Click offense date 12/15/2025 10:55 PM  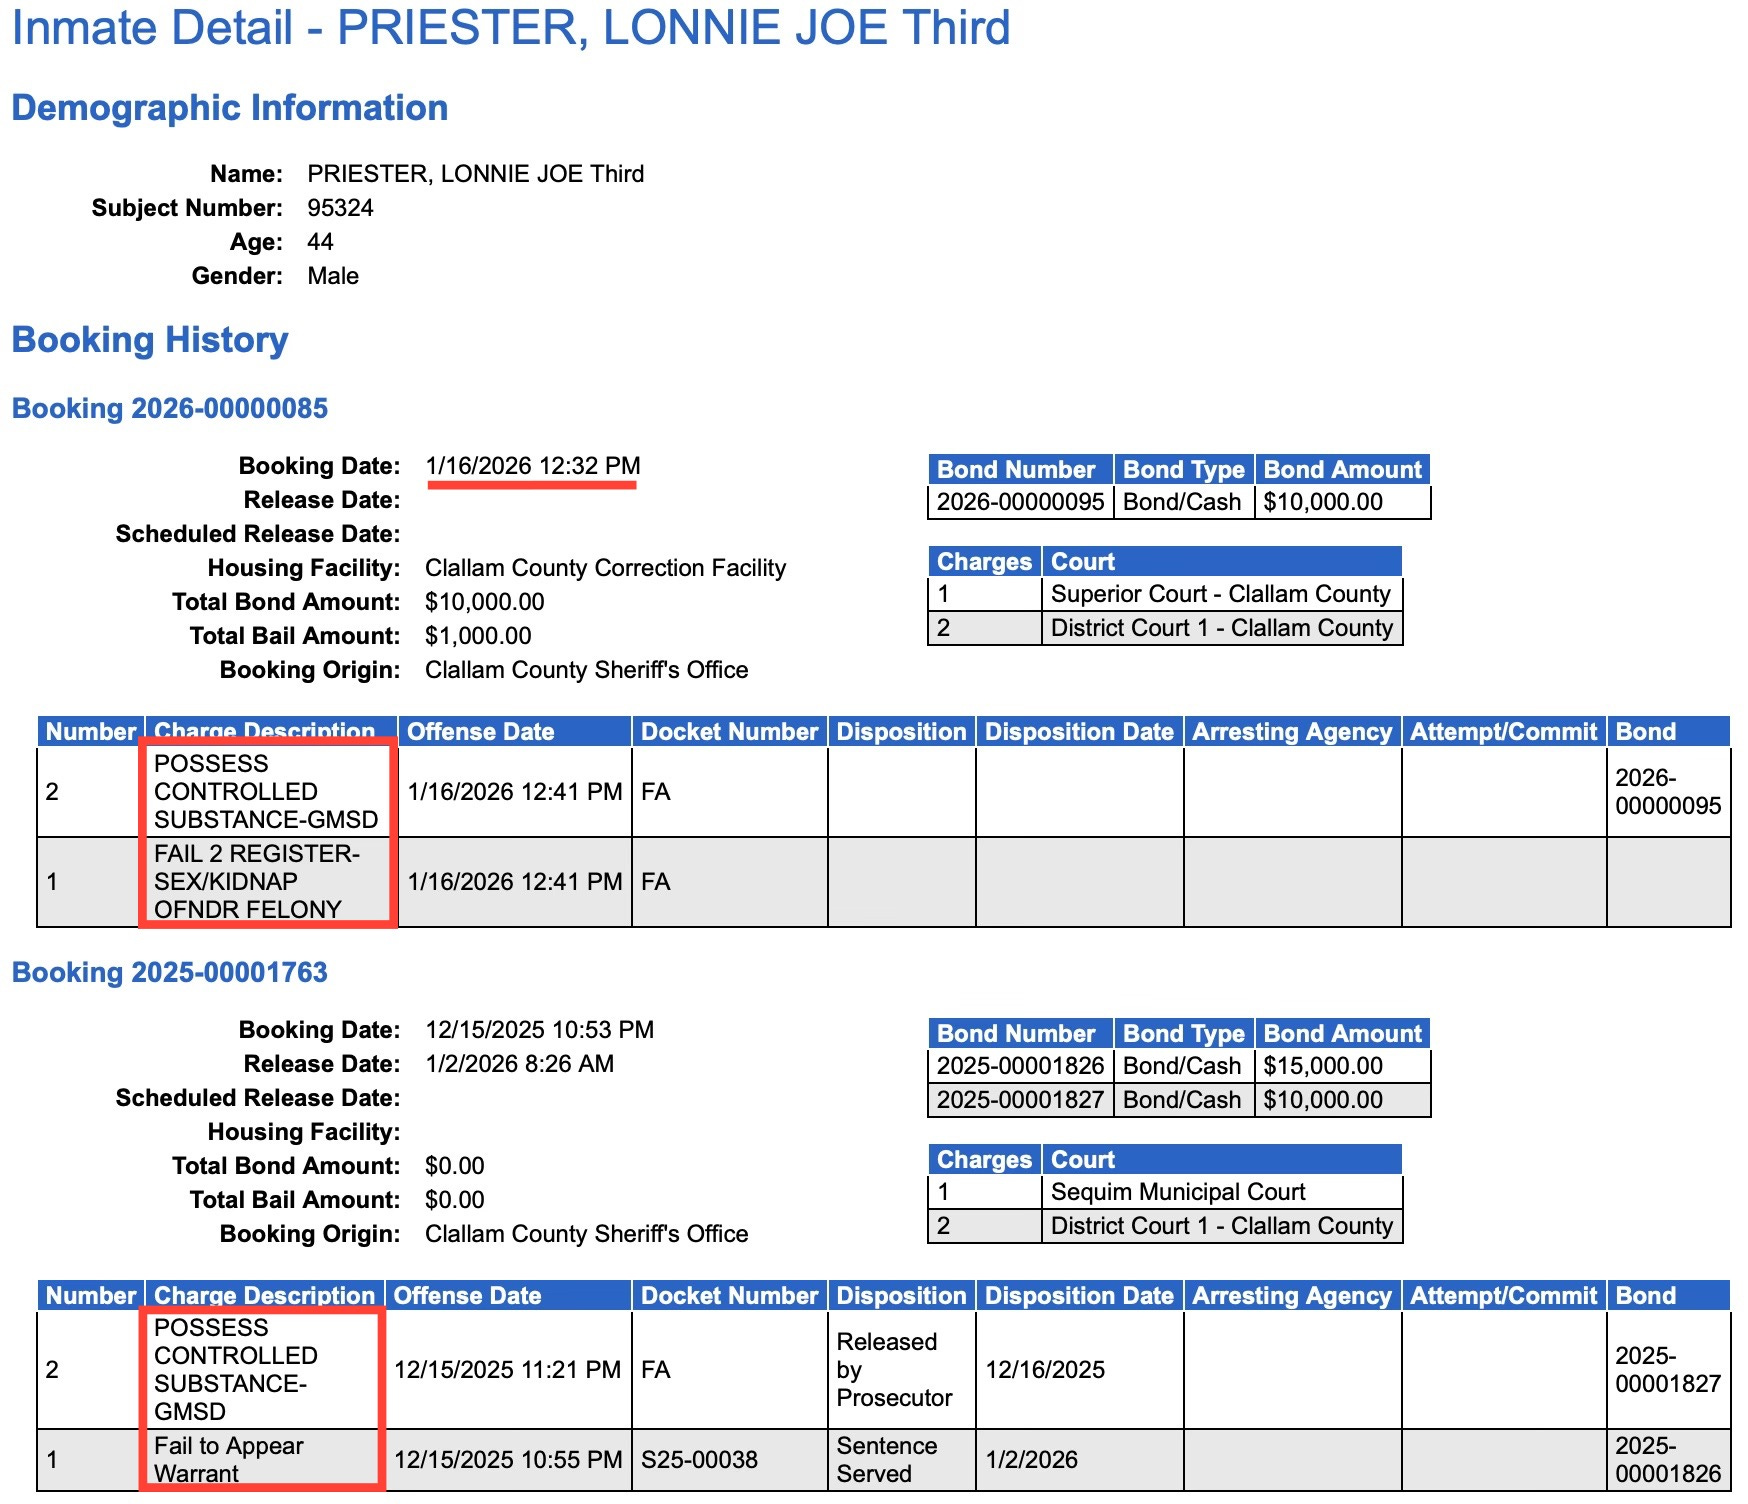click(508, 1460)
